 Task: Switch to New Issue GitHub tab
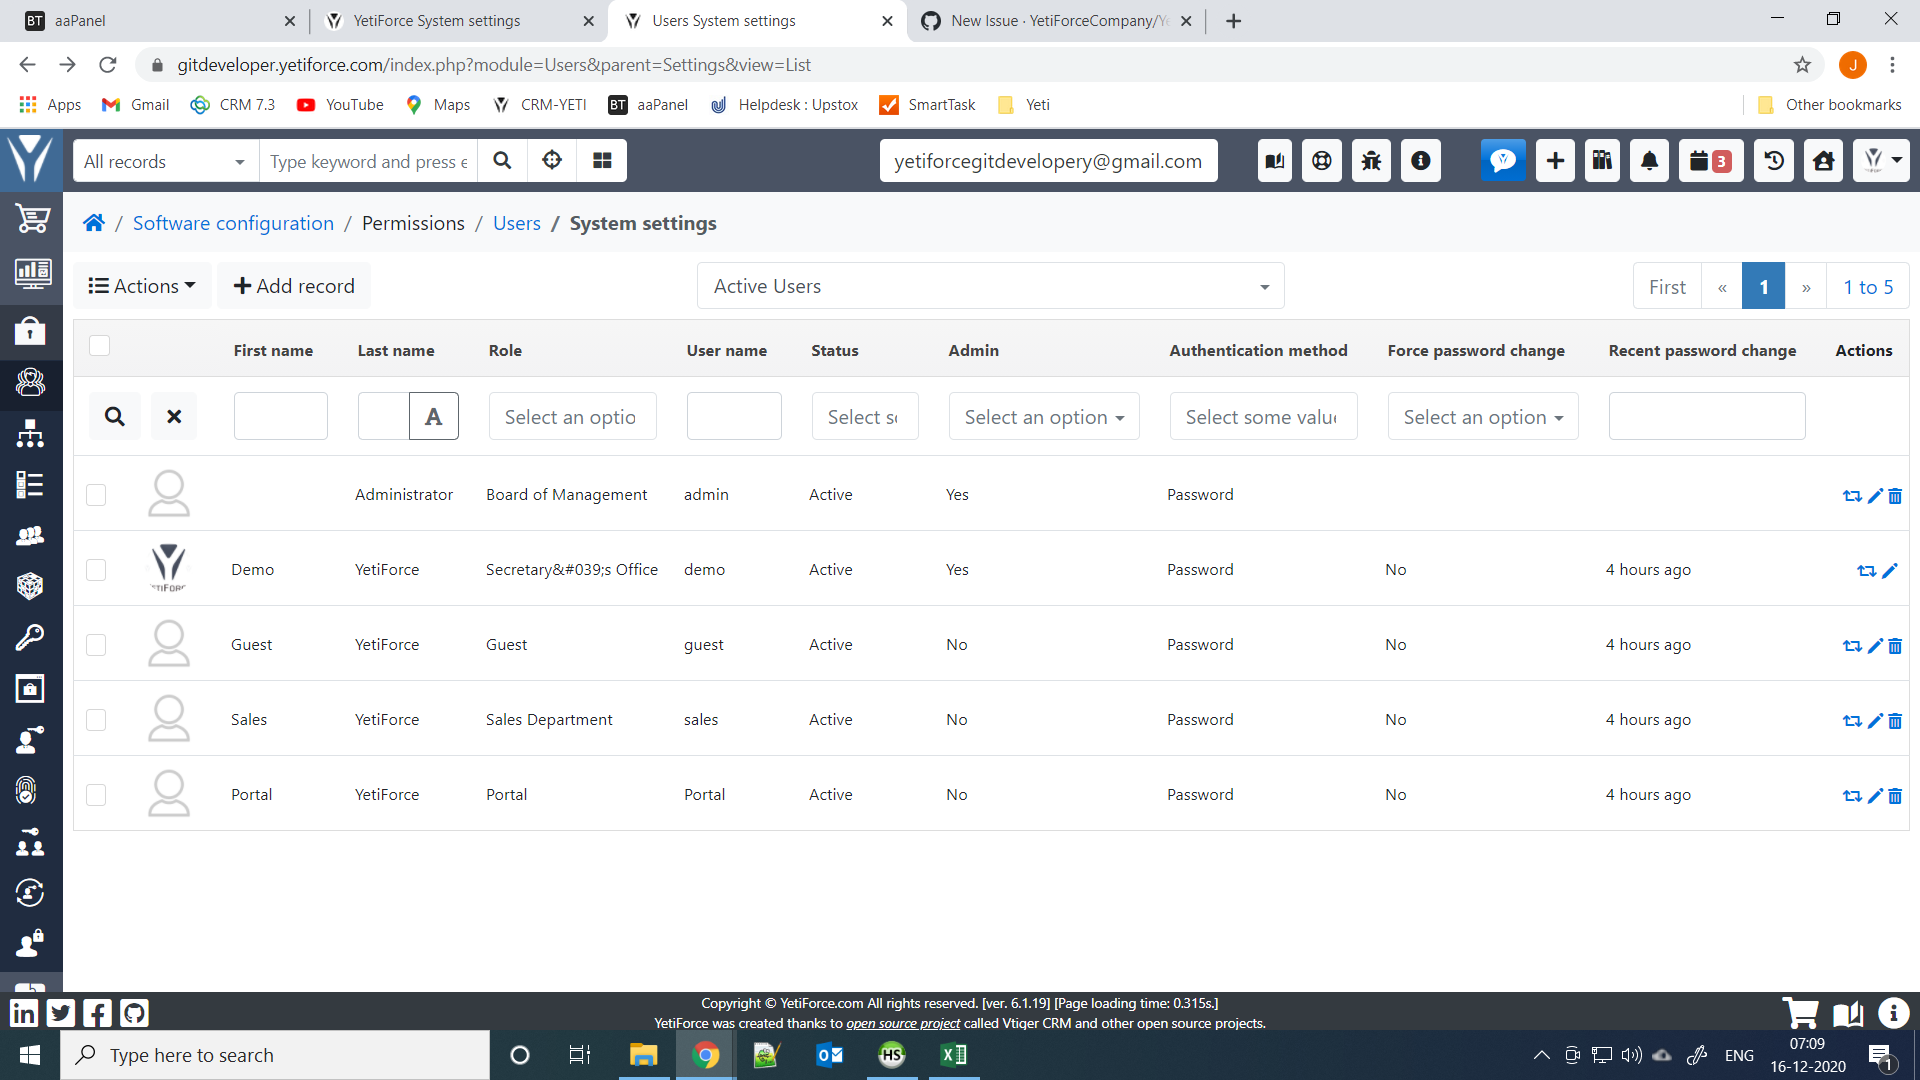pyautogui.click(x=1056, y=21)
